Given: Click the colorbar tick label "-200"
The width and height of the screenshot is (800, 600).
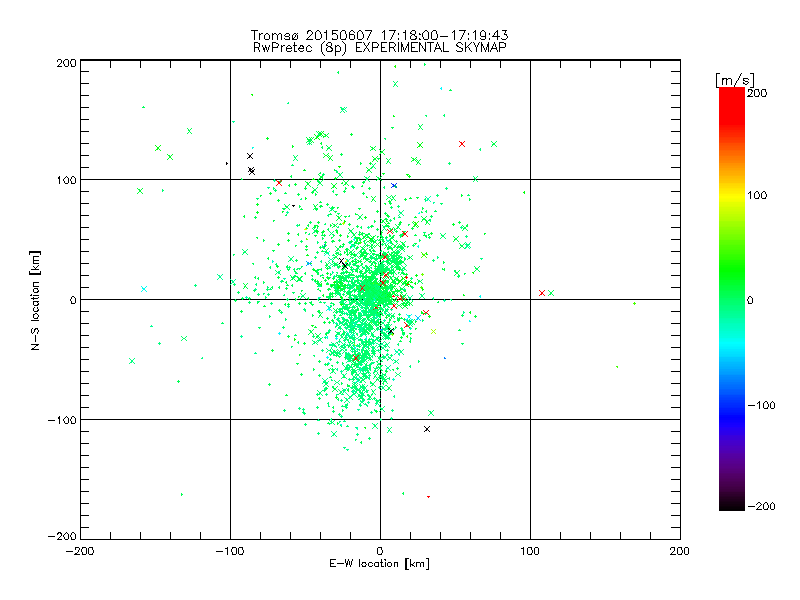Looking at the screenshot, I should point(762,506).
